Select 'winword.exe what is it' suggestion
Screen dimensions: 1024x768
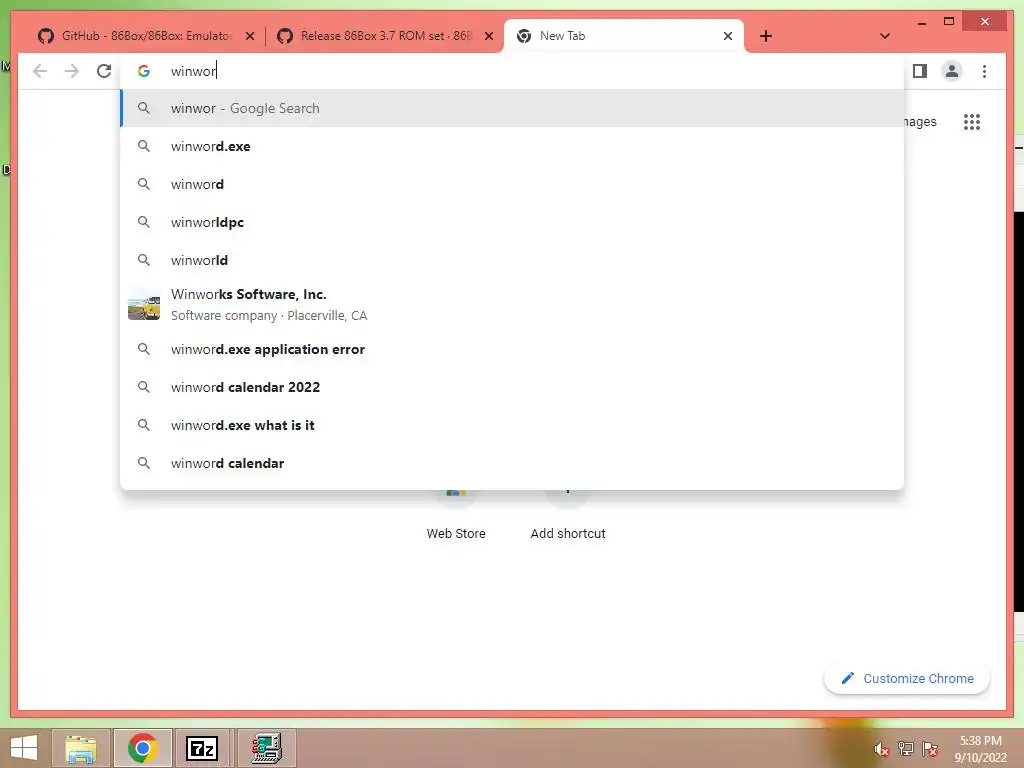[x=512, y=425]
